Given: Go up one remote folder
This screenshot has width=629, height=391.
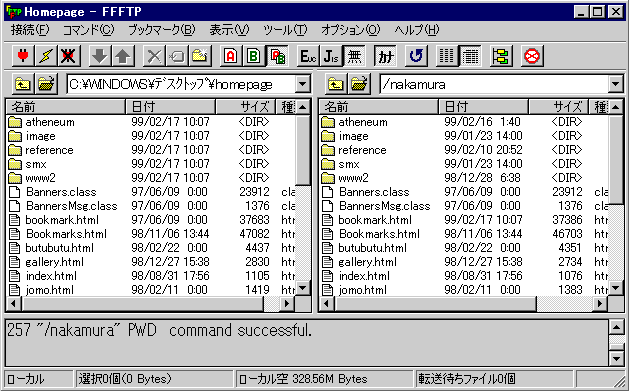Looking at the screenshot, I should tap(336, 84).
